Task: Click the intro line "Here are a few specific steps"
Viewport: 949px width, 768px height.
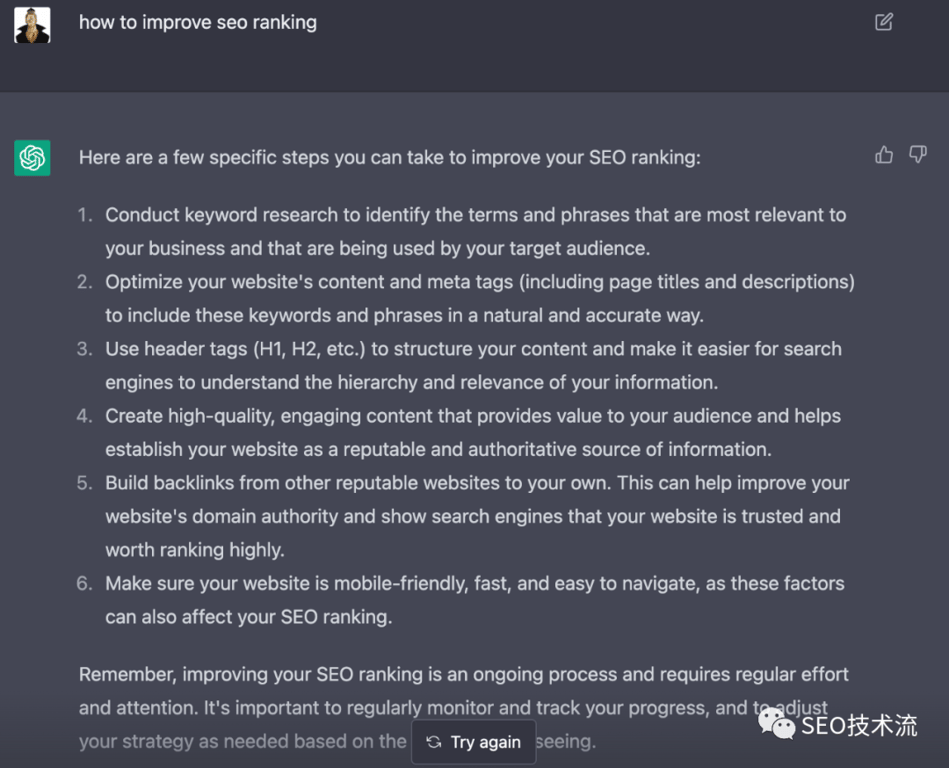Action: coord(390,157)
